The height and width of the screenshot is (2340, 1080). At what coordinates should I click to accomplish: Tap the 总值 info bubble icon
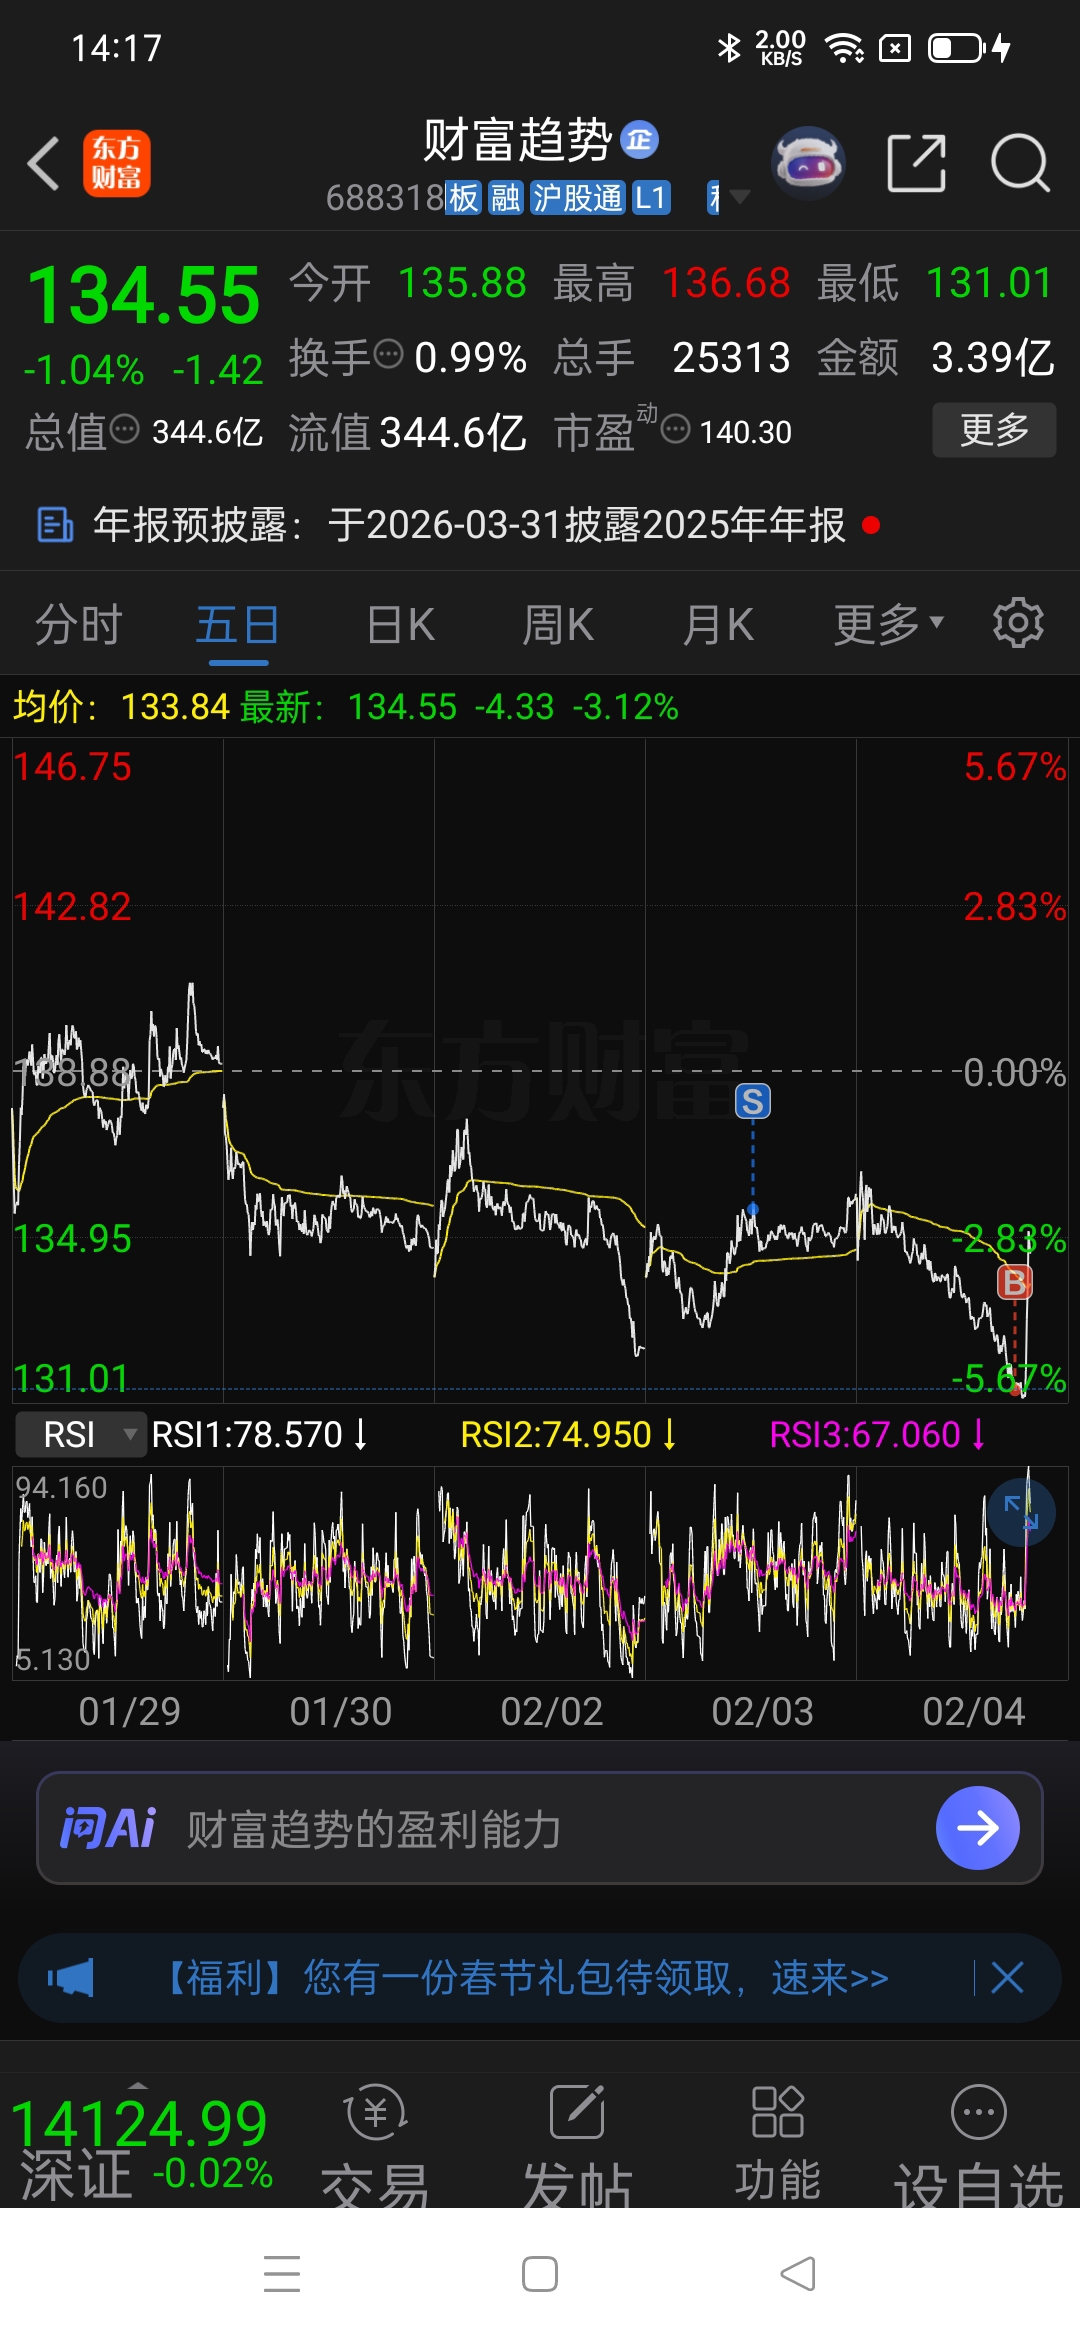[x=125, y=430]
